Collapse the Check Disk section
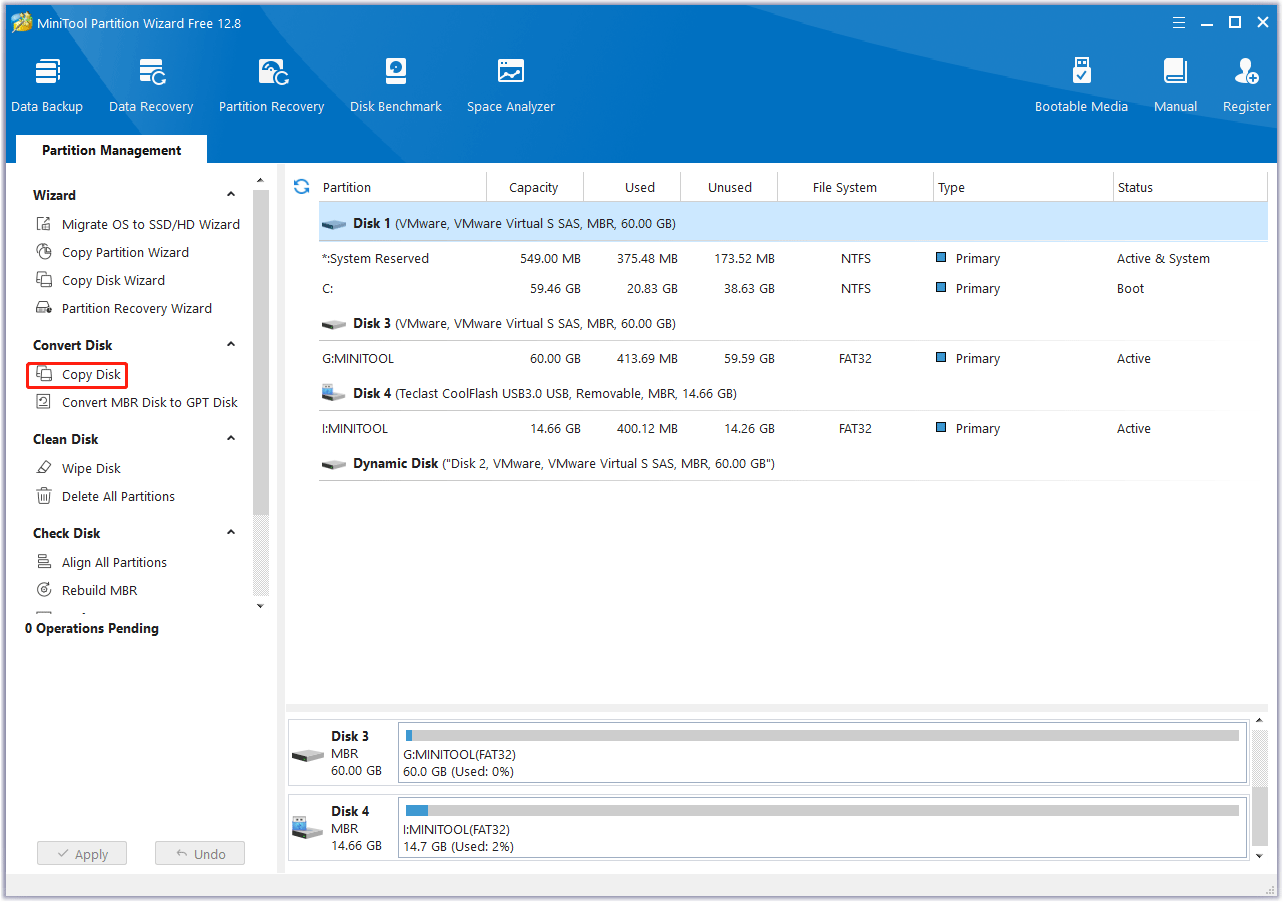The width and height of the screenshot is (1283, 902). (231, 533)
